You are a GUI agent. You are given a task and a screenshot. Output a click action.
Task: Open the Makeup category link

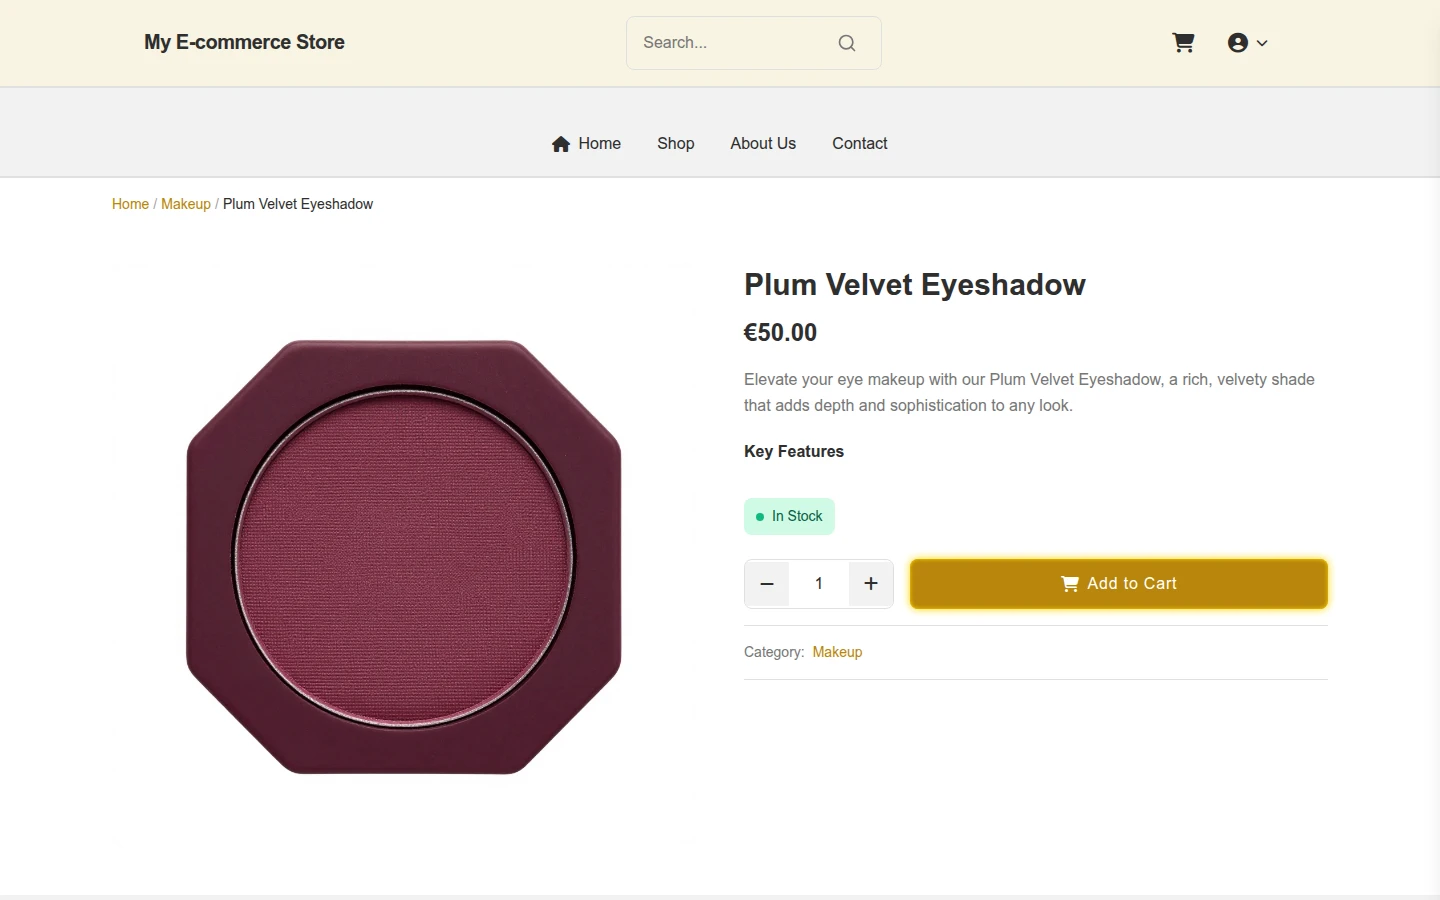(x=837, y=652)
